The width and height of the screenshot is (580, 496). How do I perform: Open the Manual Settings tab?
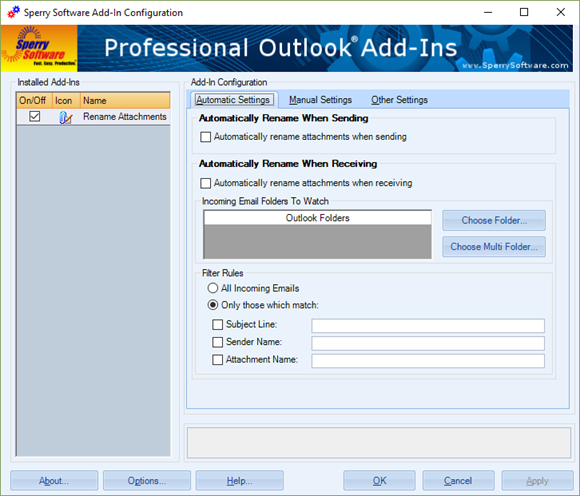click(320, 100)
